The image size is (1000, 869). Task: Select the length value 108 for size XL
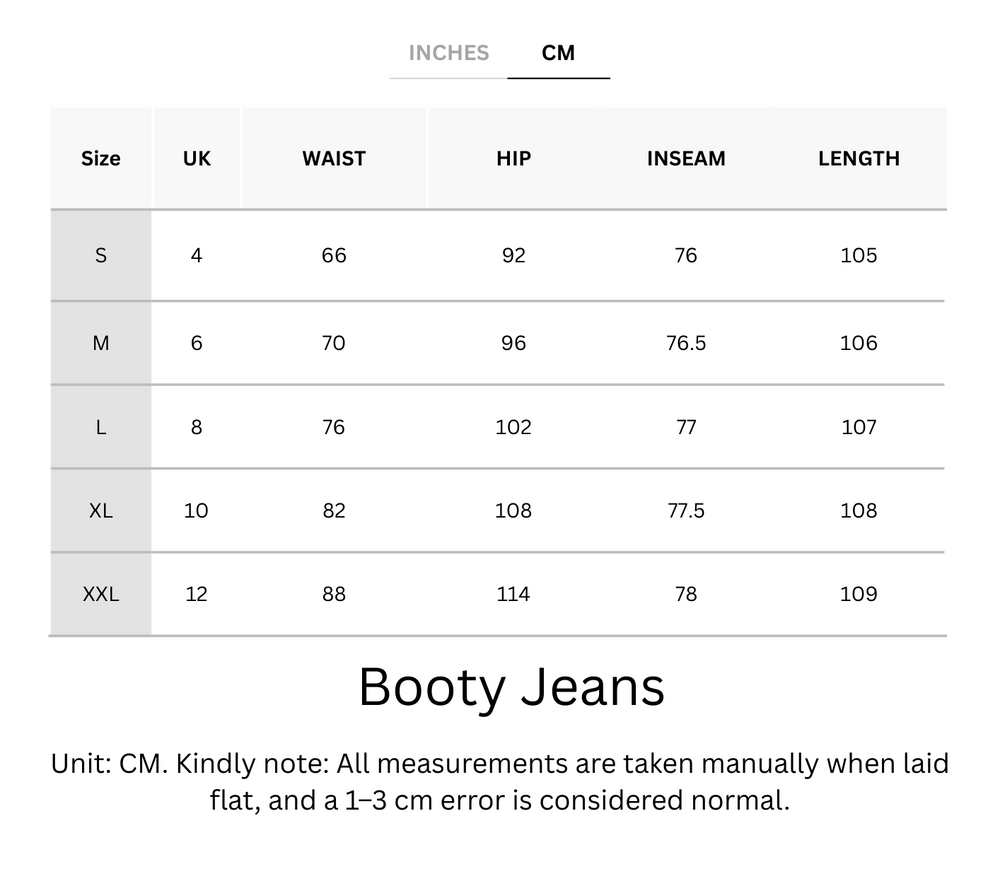coord(859,510)
